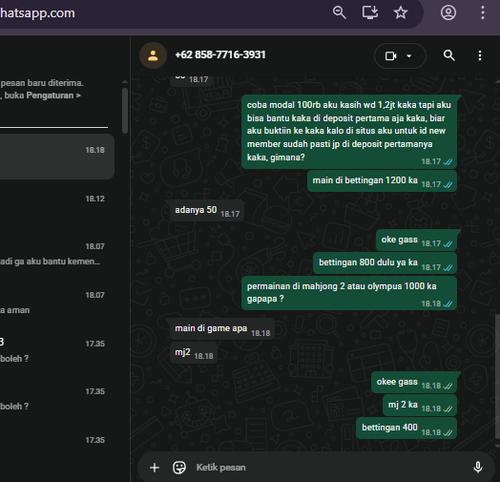Open the chat list item at 18.12

(57, 204)
